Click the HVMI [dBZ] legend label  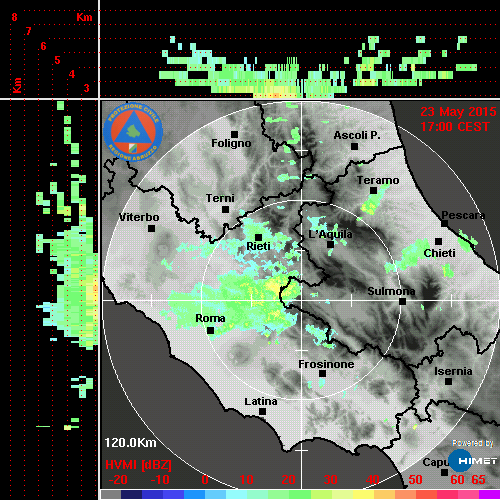(138, 465)
